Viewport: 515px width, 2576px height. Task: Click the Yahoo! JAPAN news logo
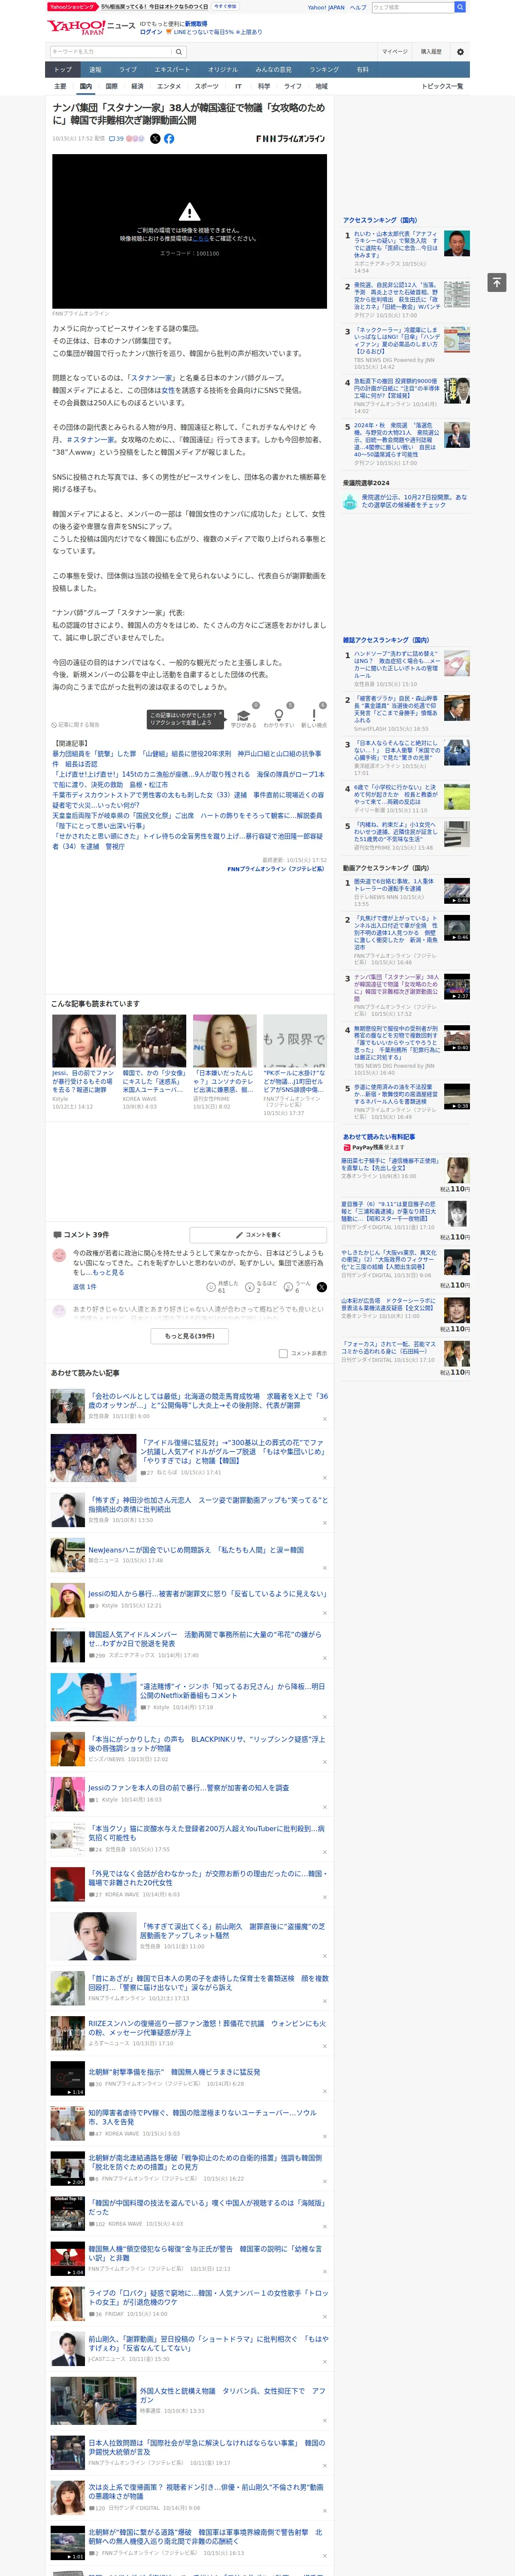[91, 27]
